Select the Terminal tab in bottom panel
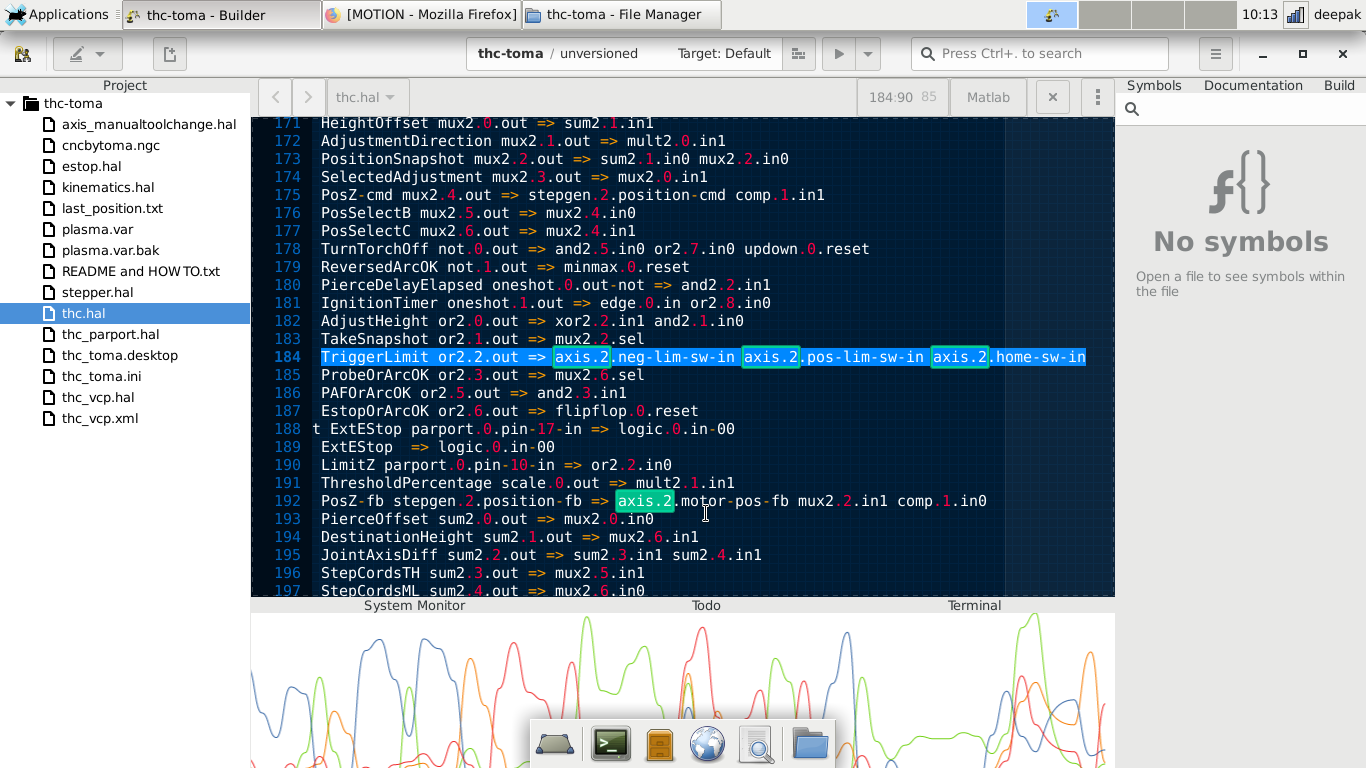The height and width of the screenshot is (768, 1366). 974,605
